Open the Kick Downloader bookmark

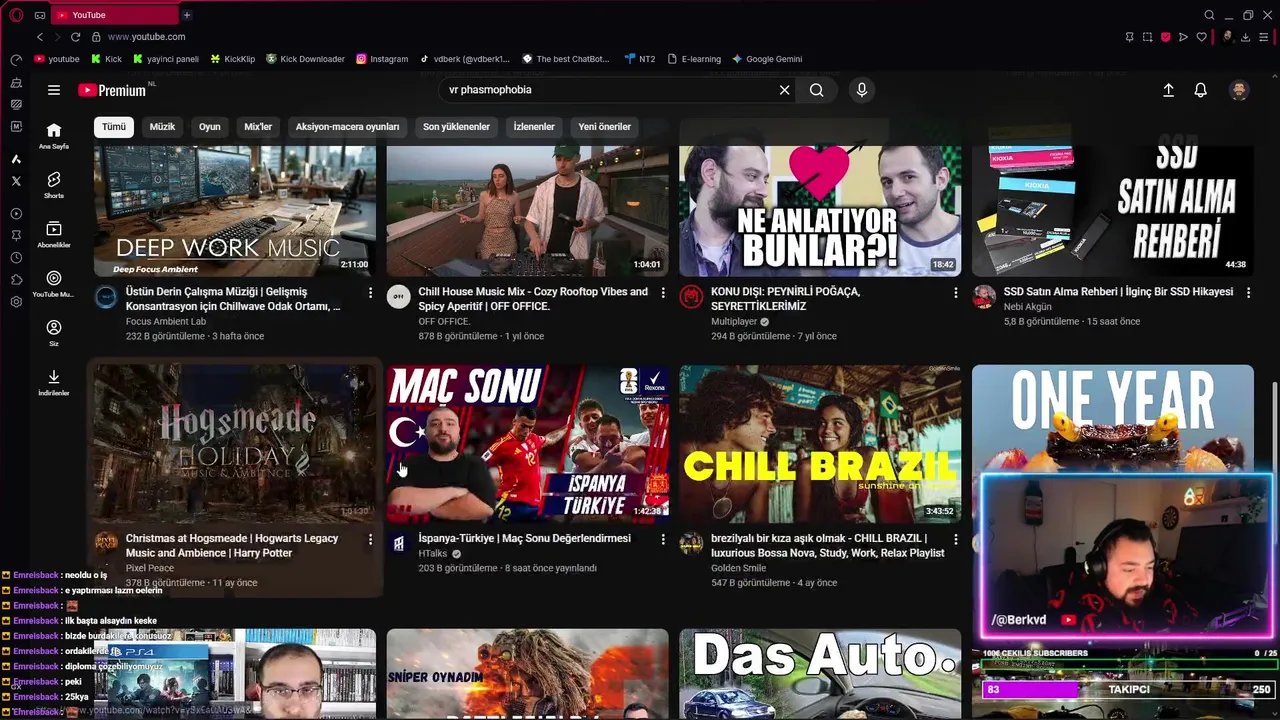[x=305, y=59]
